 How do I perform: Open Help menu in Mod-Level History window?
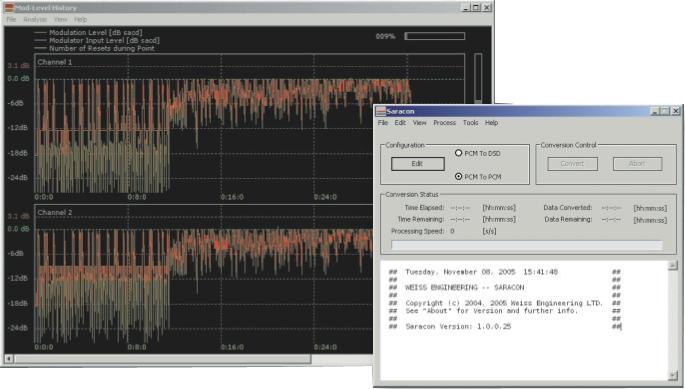tap(80, 20)
